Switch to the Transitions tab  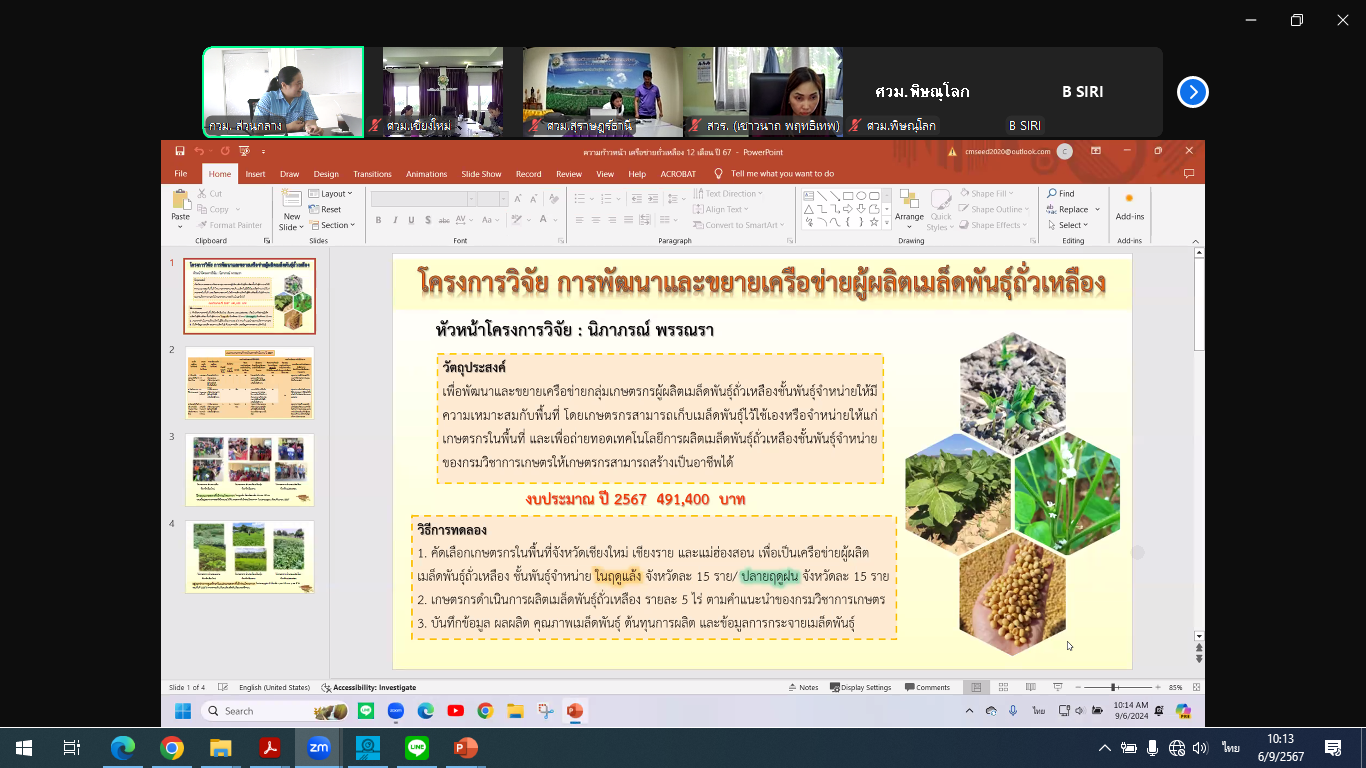[x=372, y=174]
